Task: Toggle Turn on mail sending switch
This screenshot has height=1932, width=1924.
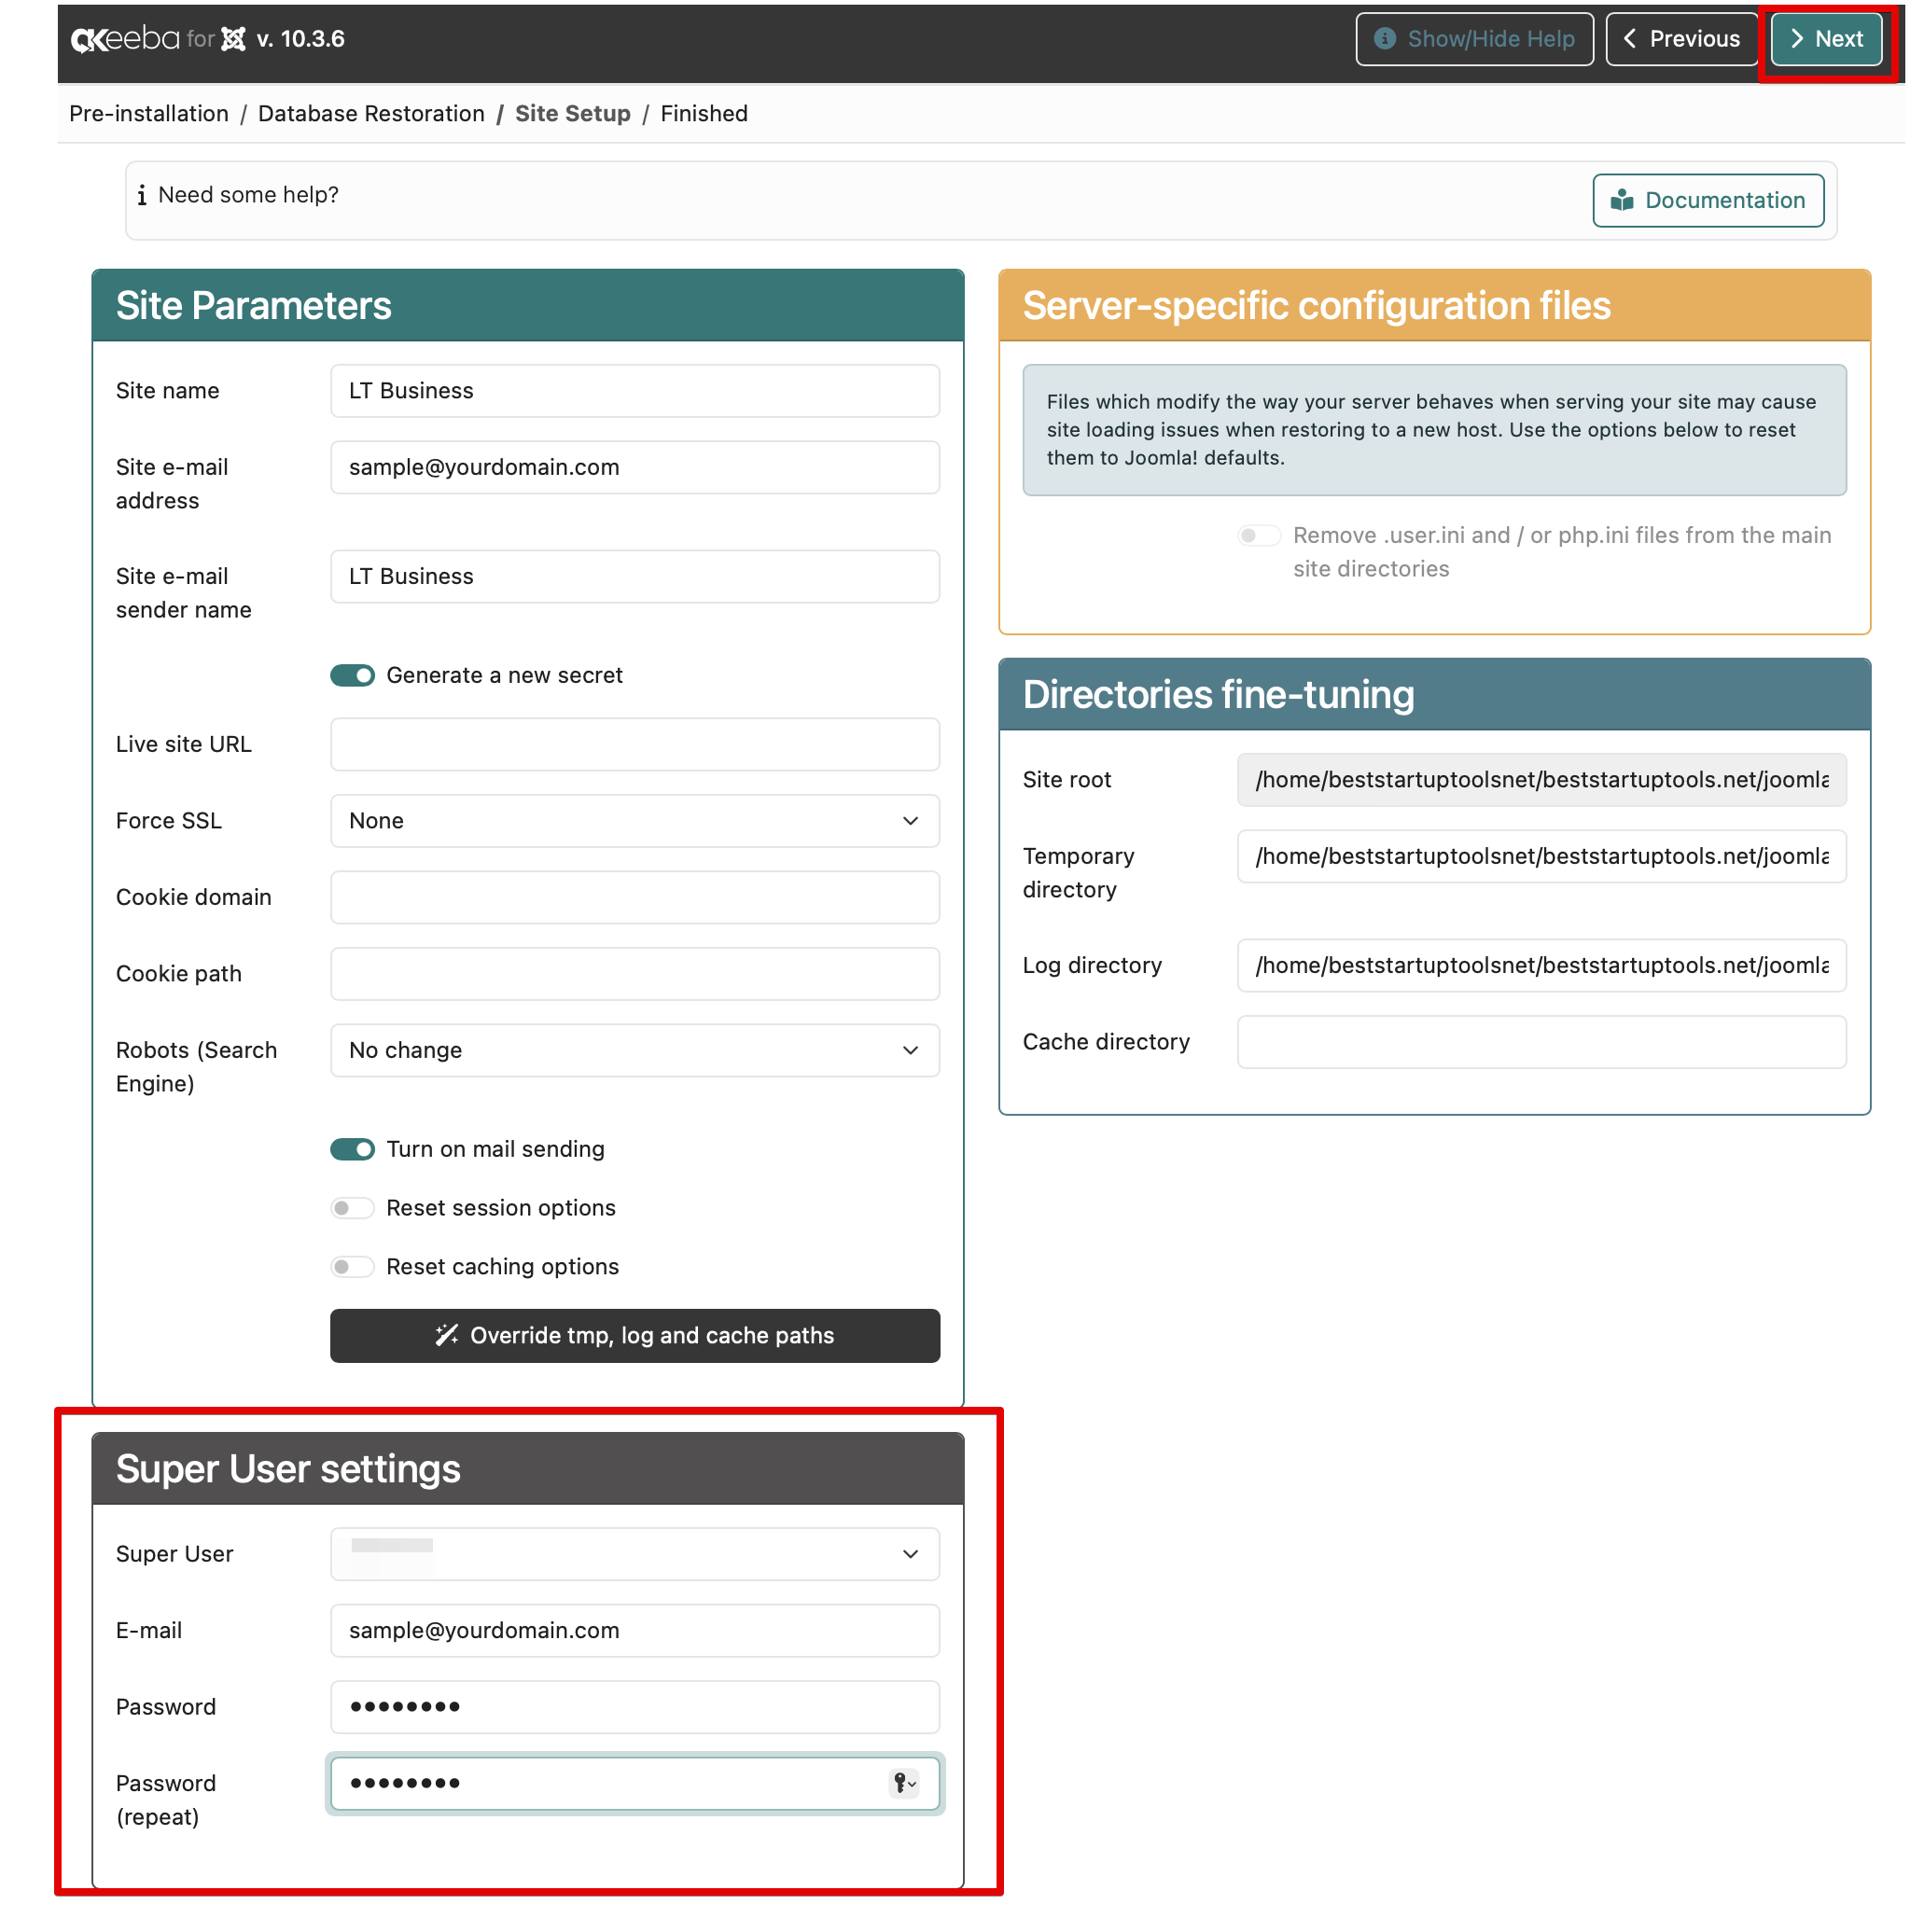Action: [352, 1149]
